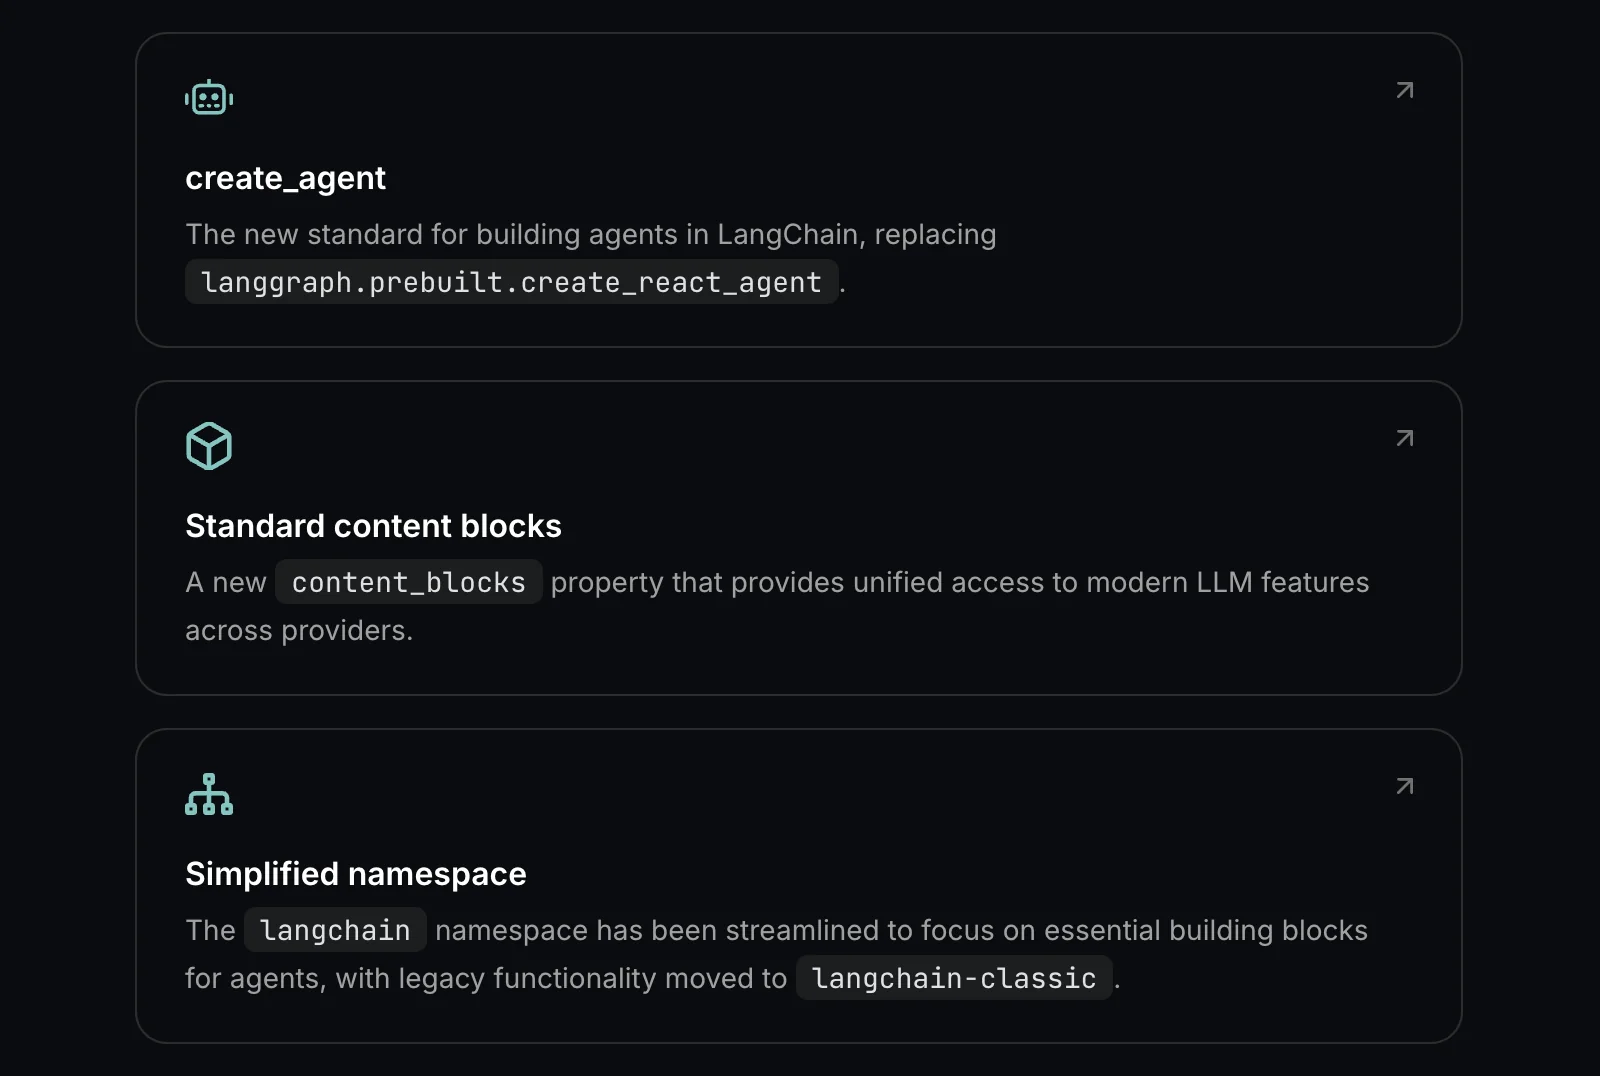Open the Simplified namespace card via its arrow icon
Image resolution: width=1600 pixels, height=1076 pixels.
[x=1404, y=786]
